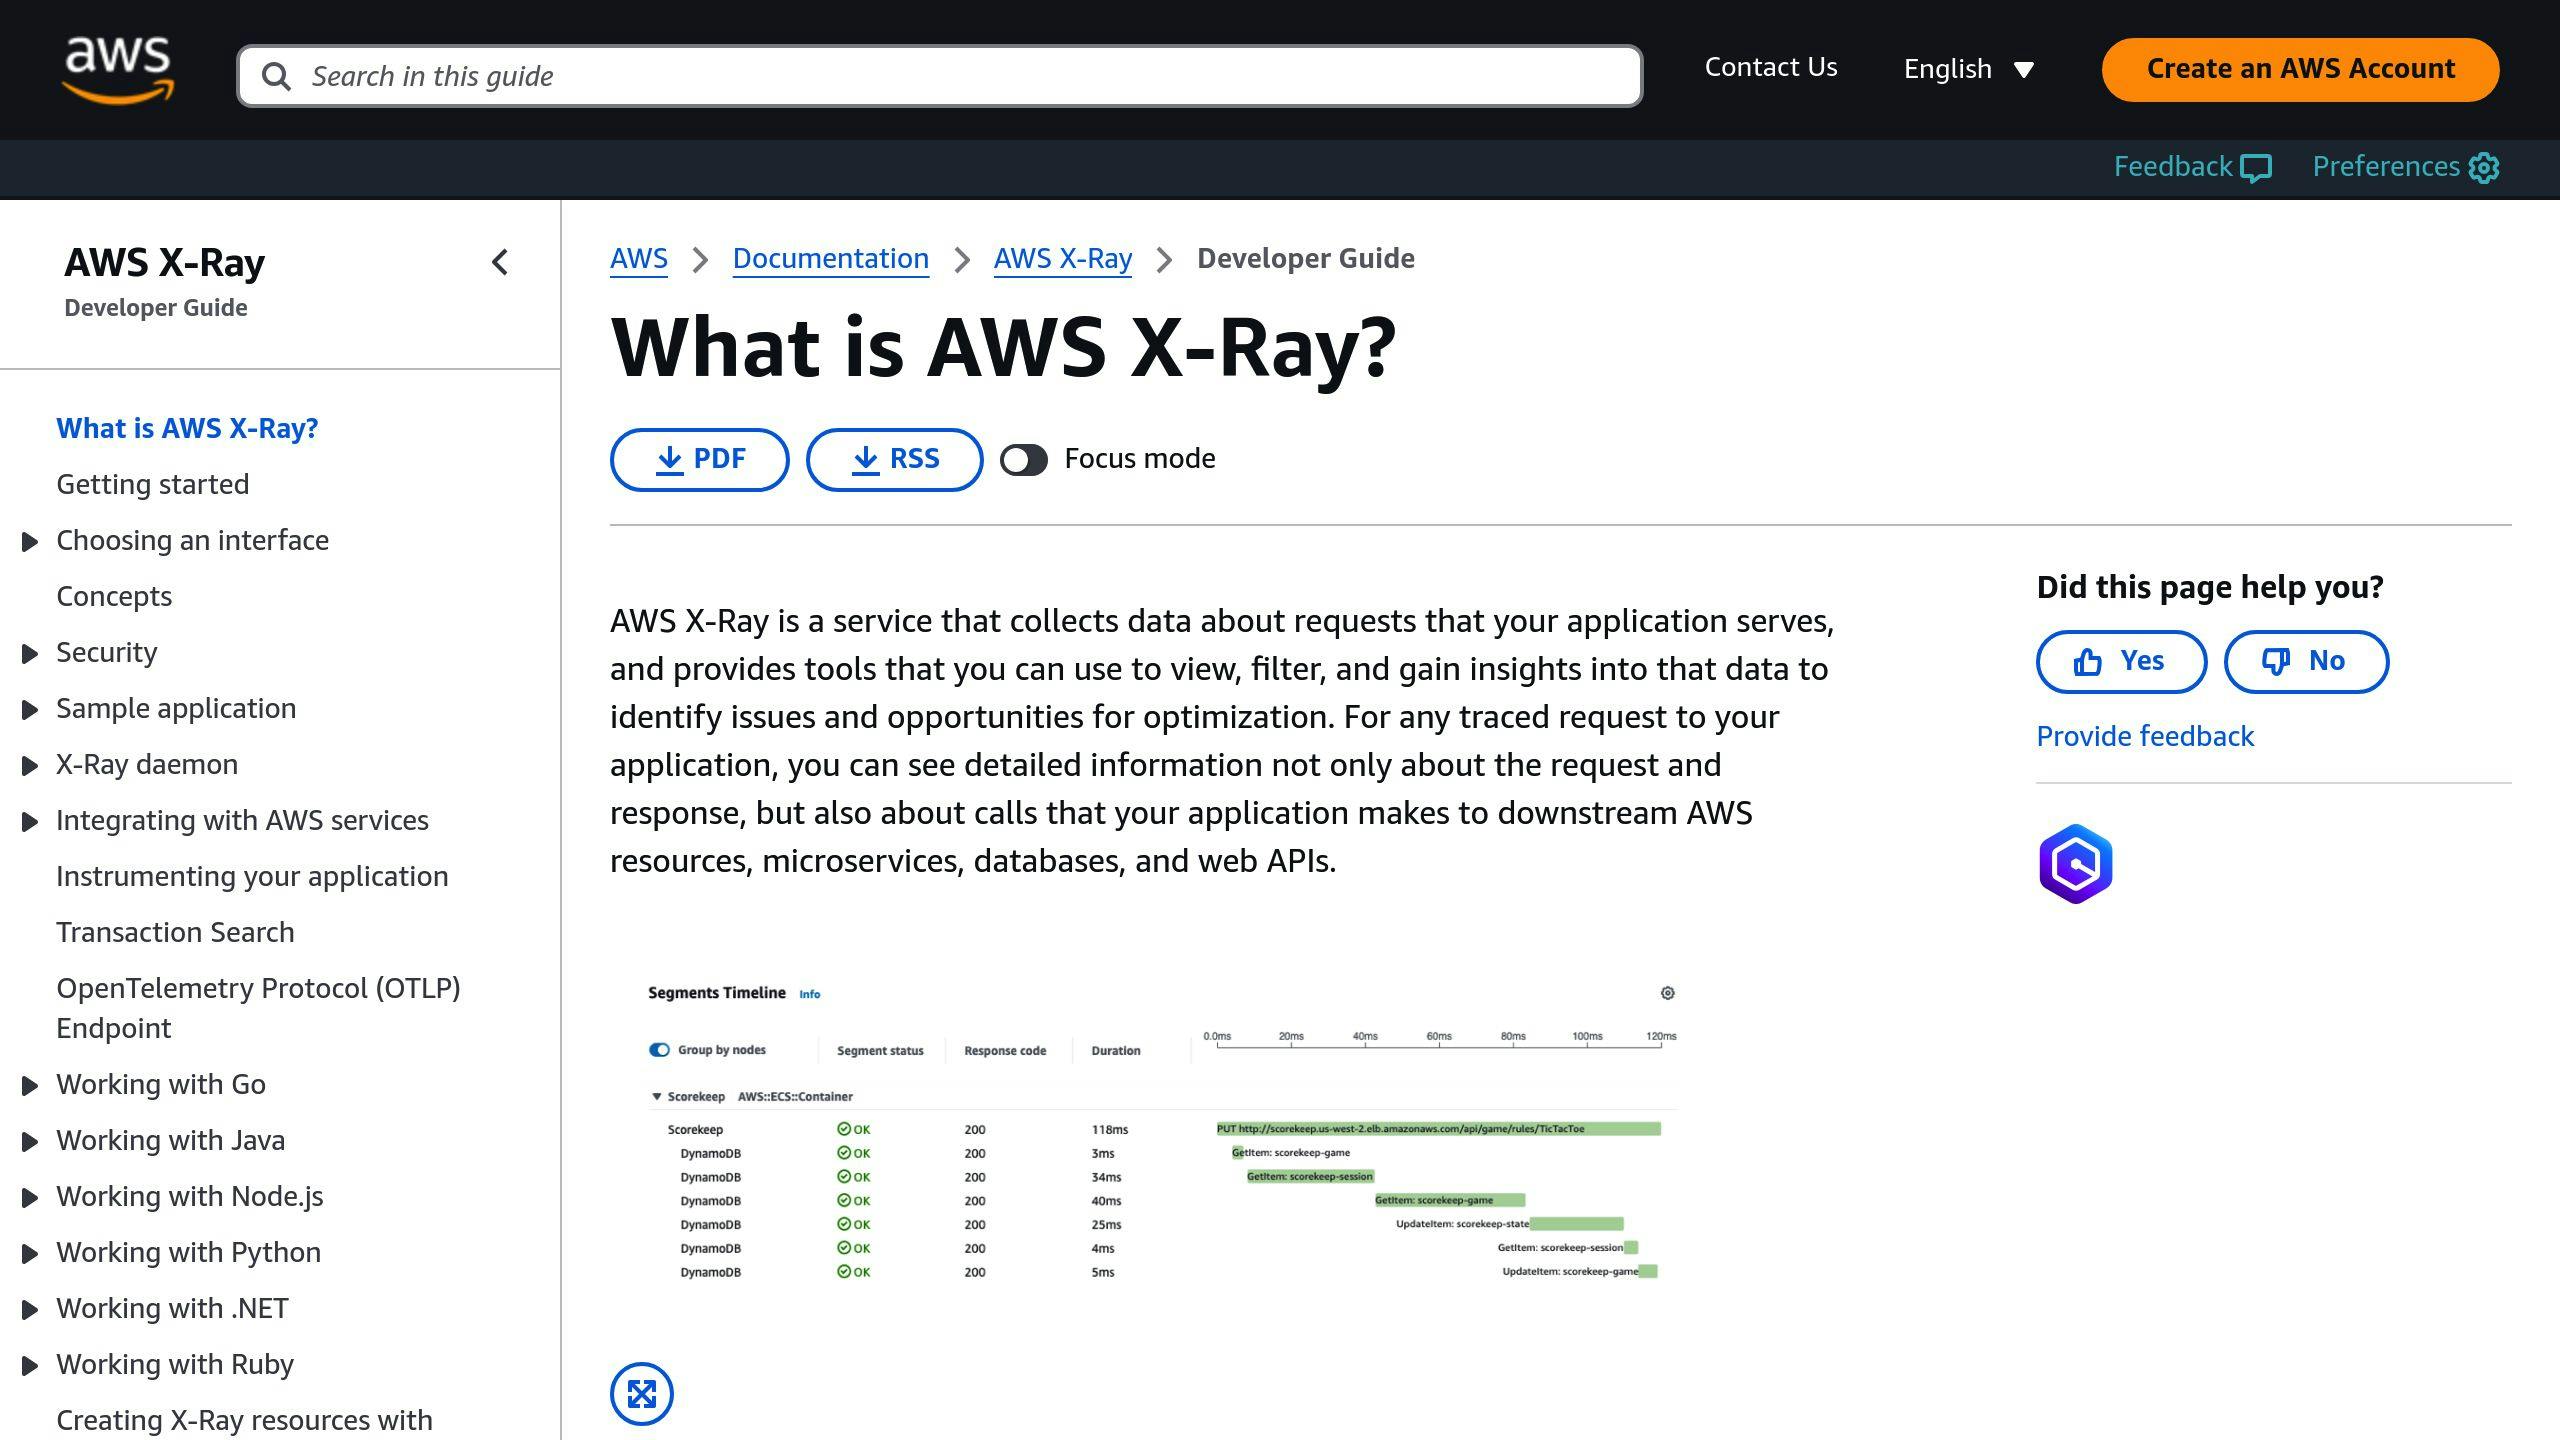Subscribe via the RSS button

pyautogui.click(x=895, y=460)
